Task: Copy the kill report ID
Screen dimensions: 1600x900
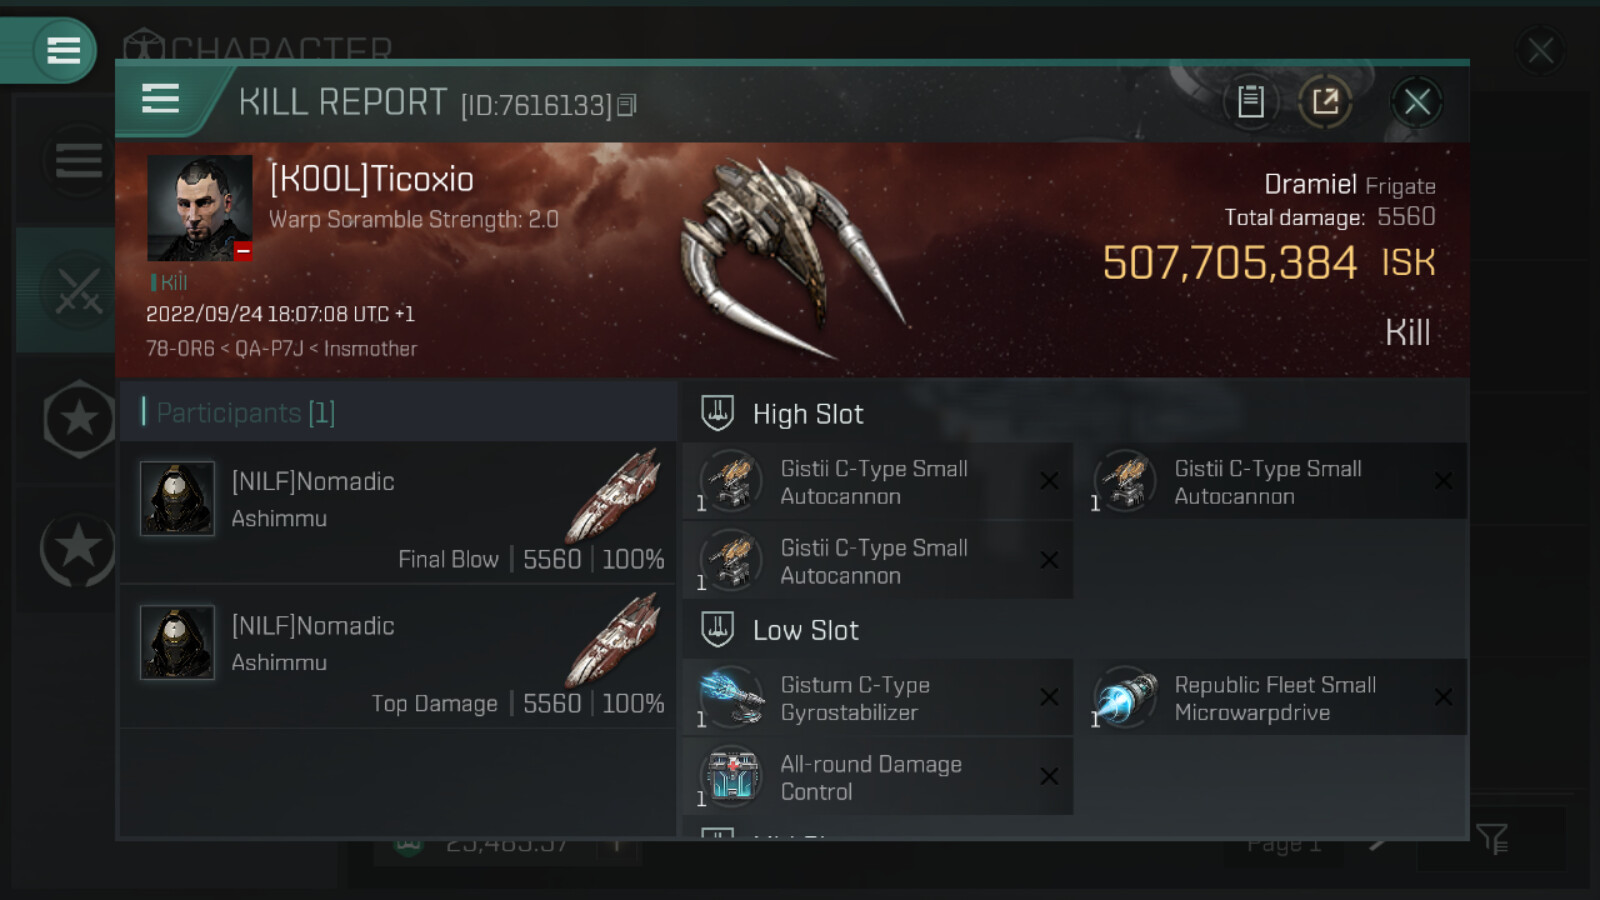Action: [x=627, y=105]
